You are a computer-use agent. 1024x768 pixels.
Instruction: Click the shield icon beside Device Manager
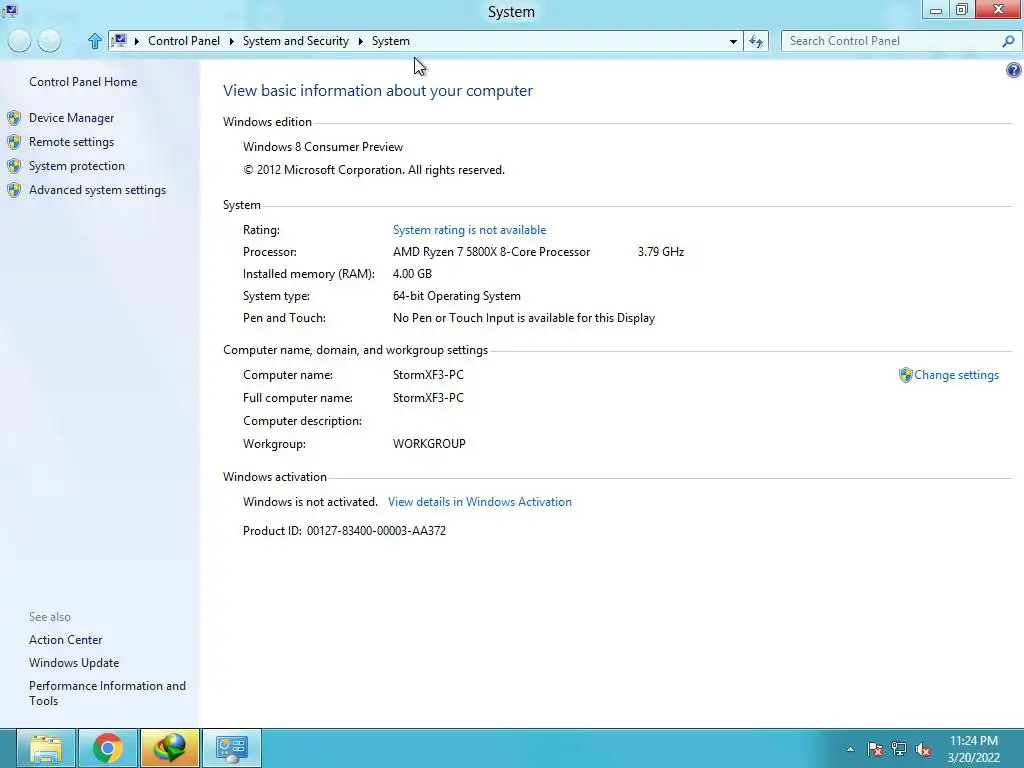pyautogui.click(x=14, y=118)
